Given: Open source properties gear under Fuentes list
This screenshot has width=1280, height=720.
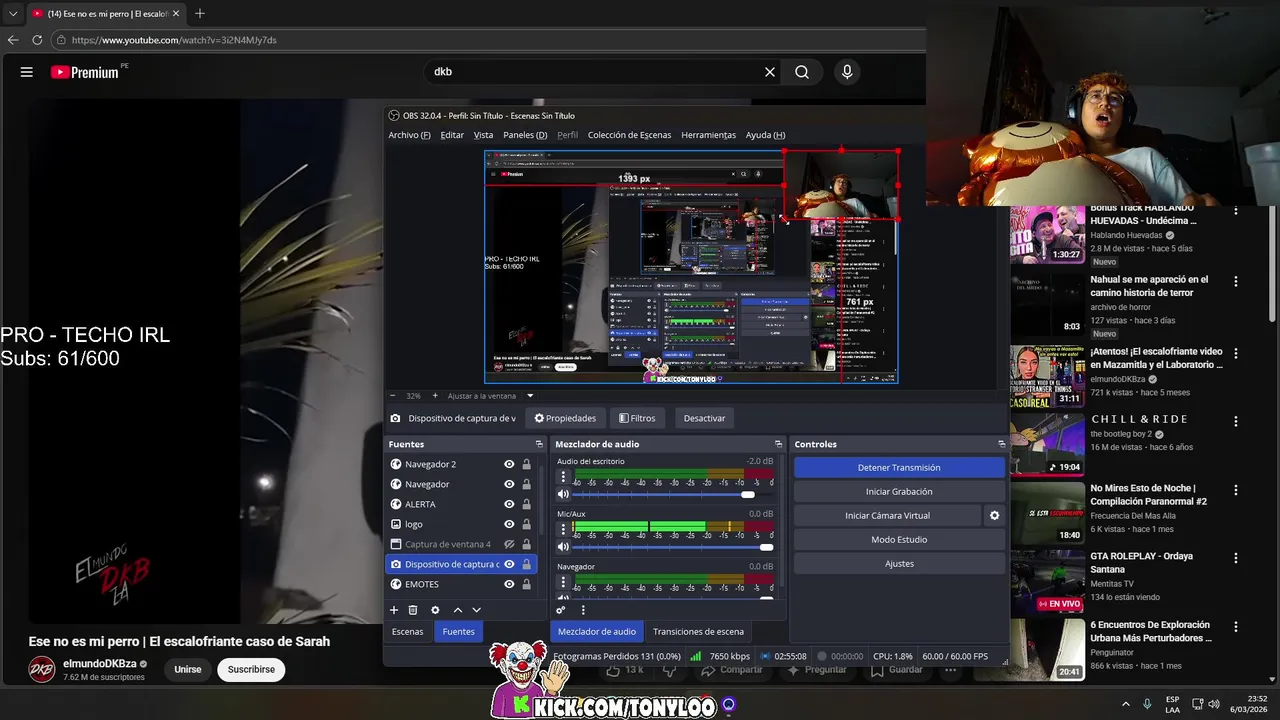Looking at the screenshot, I should tap(435, 610).
